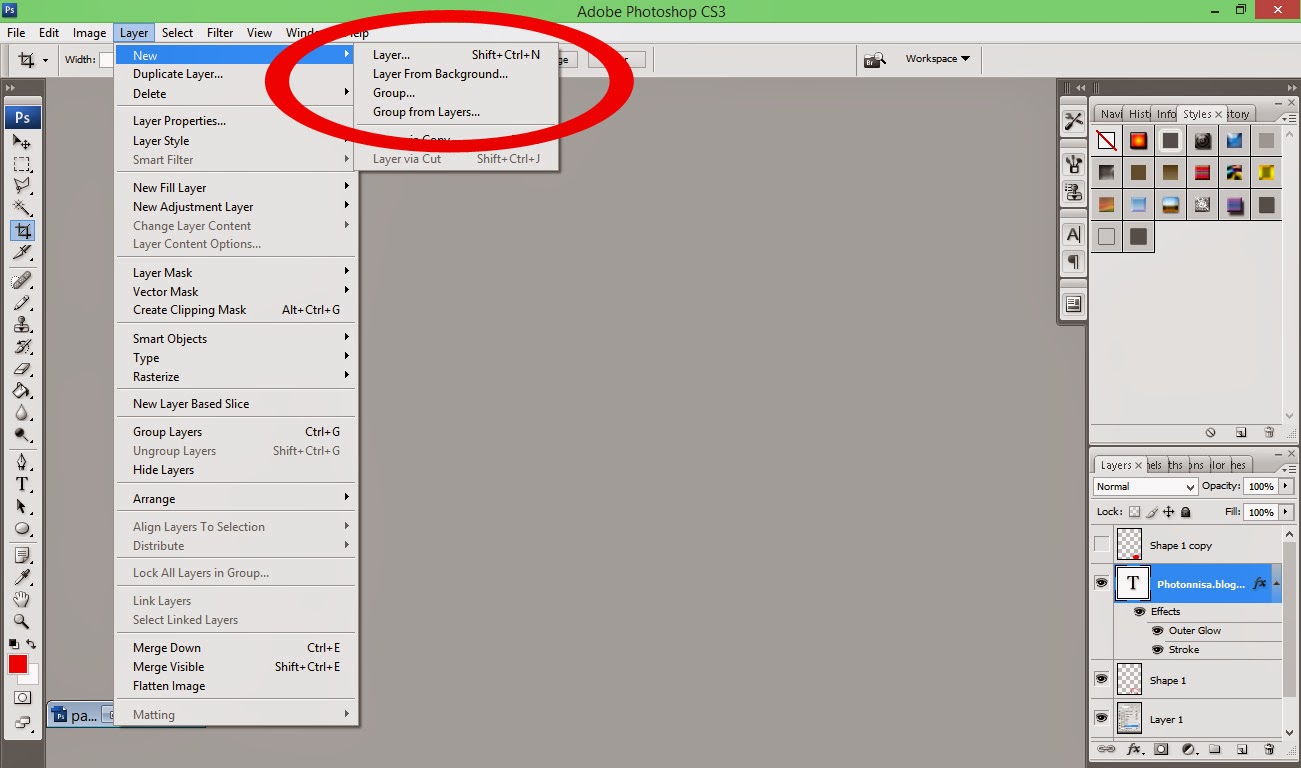Select the Brush tool
This screenshot has width=1301, height=768.
22,302
